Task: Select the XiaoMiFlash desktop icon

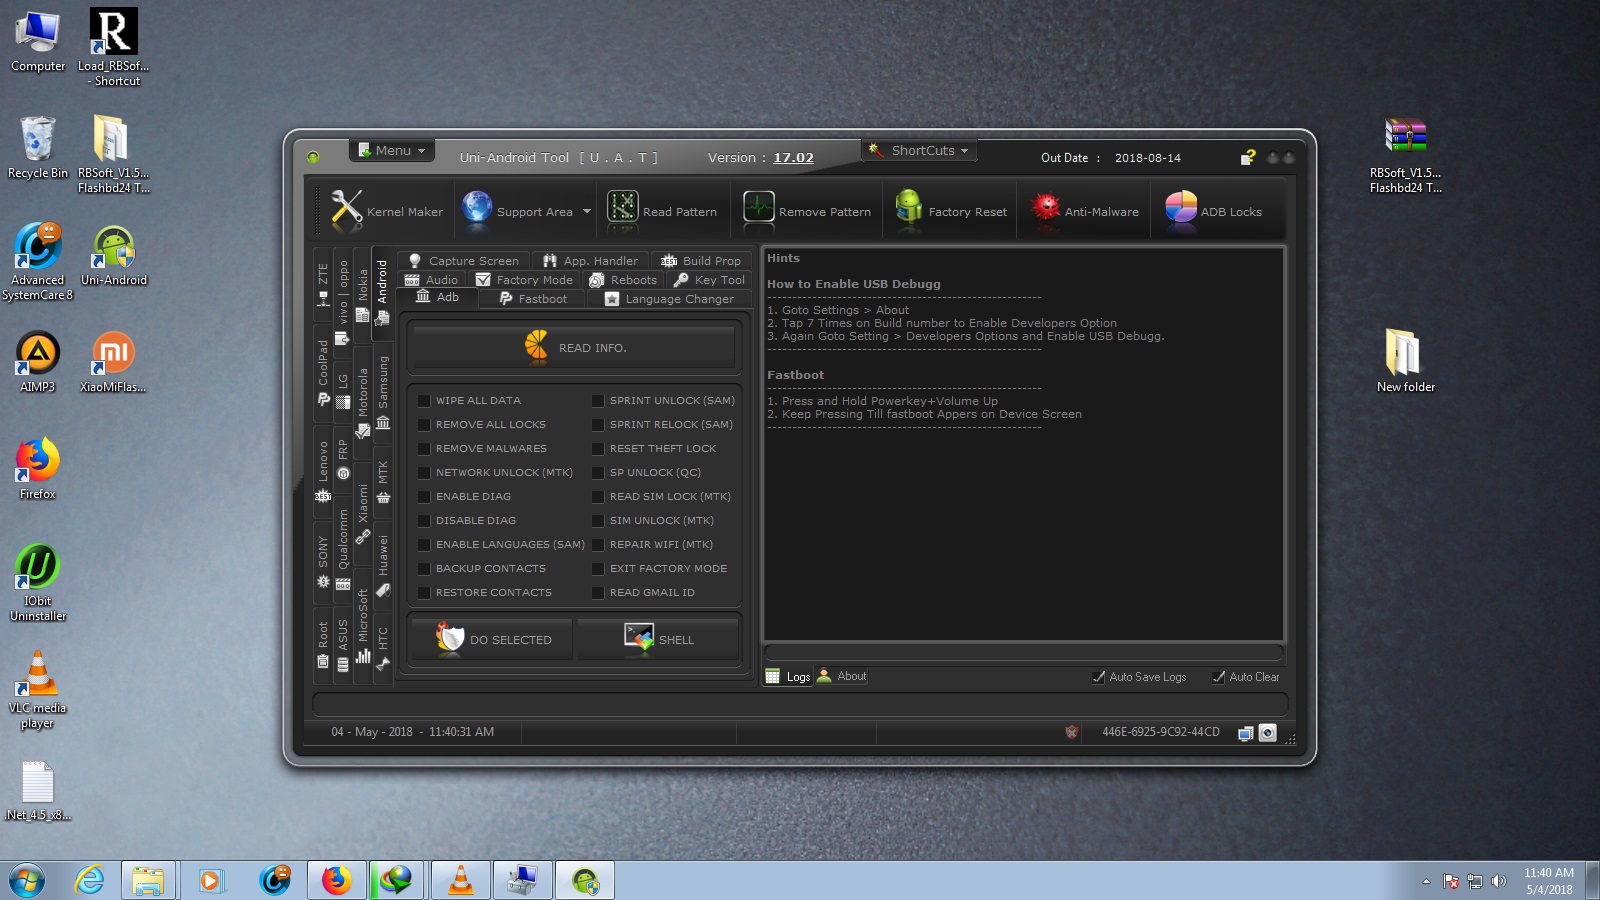Action: point(113,361)
